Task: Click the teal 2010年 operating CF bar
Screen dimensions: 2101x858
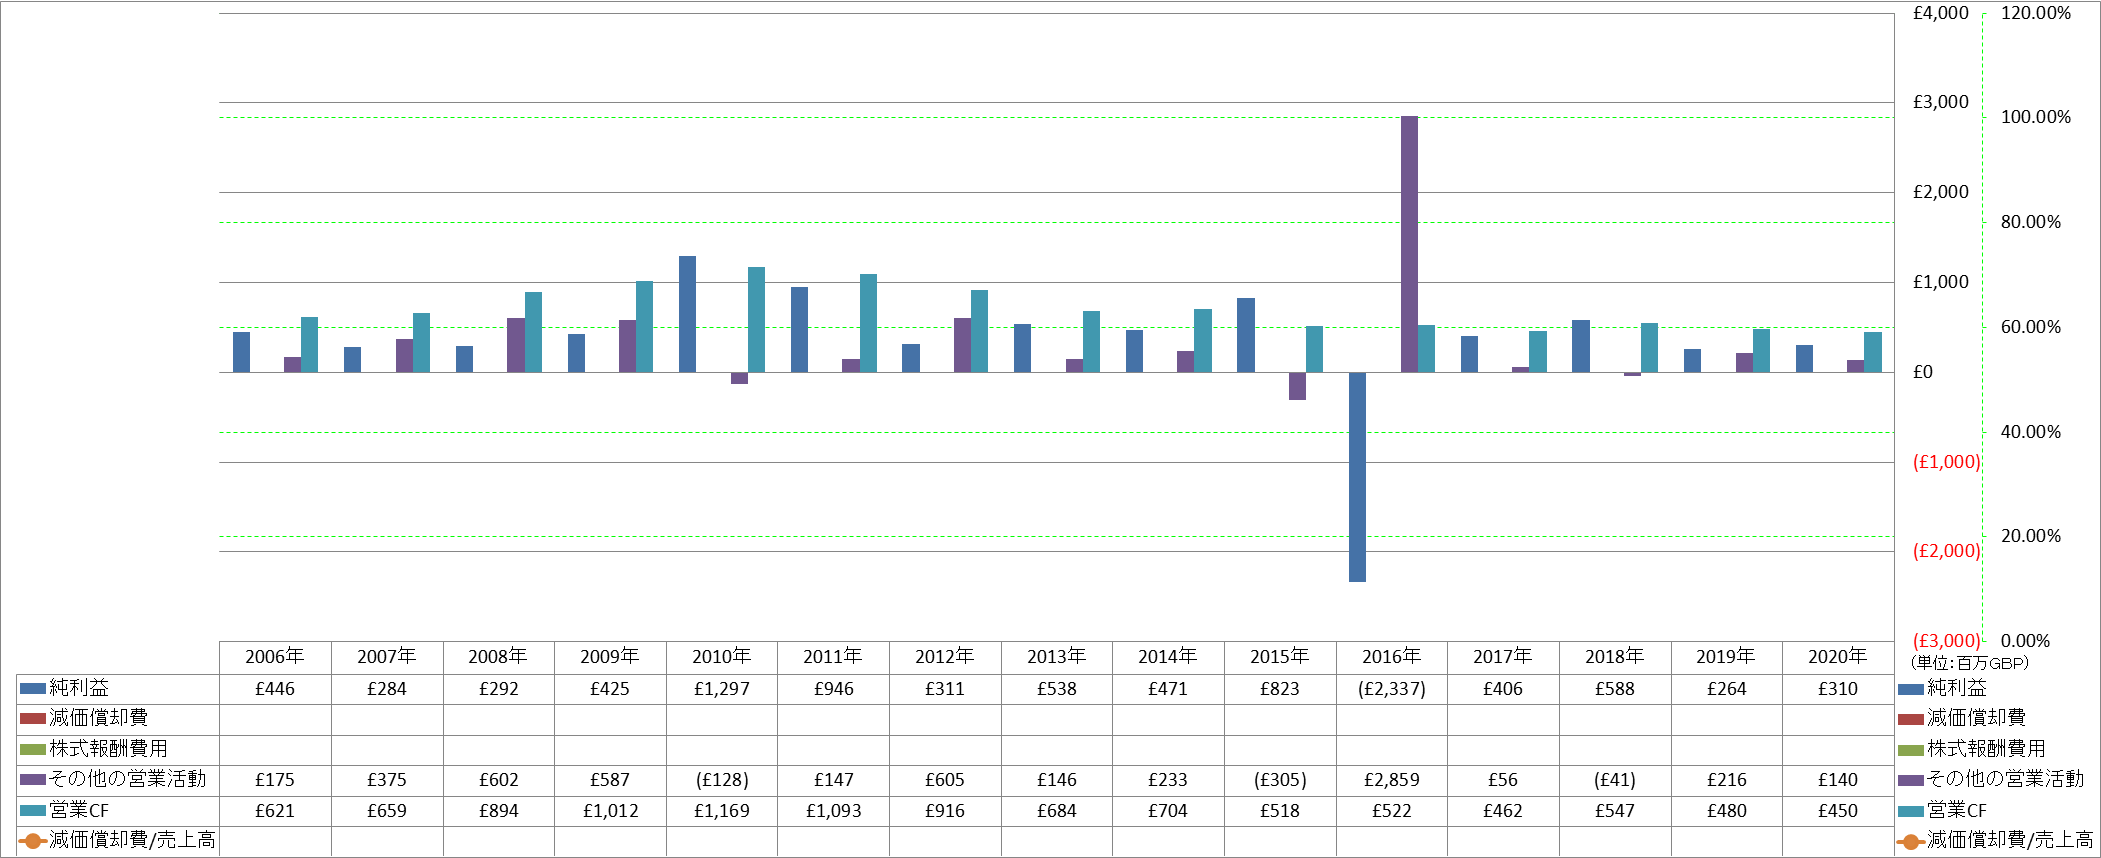Action: [x=756, y=320]
